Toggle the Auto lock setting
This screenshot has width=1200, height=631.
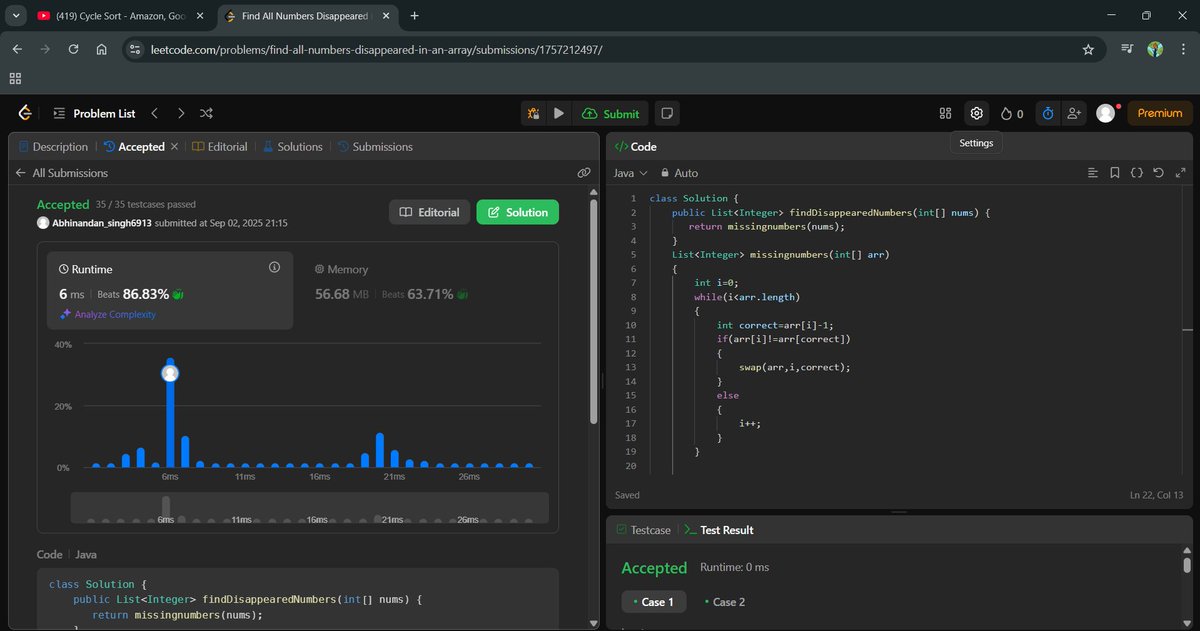679,173
